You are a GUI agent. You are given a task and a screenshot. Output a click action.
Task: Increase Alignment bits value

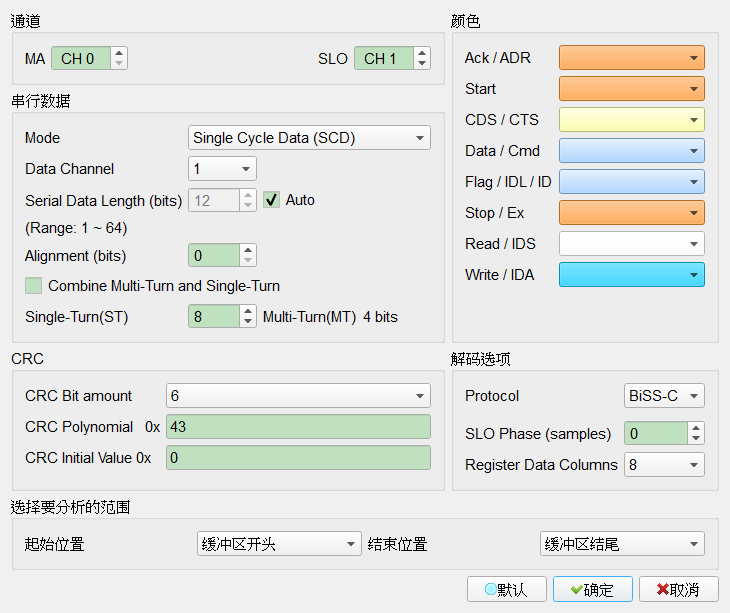click(248, 250)
